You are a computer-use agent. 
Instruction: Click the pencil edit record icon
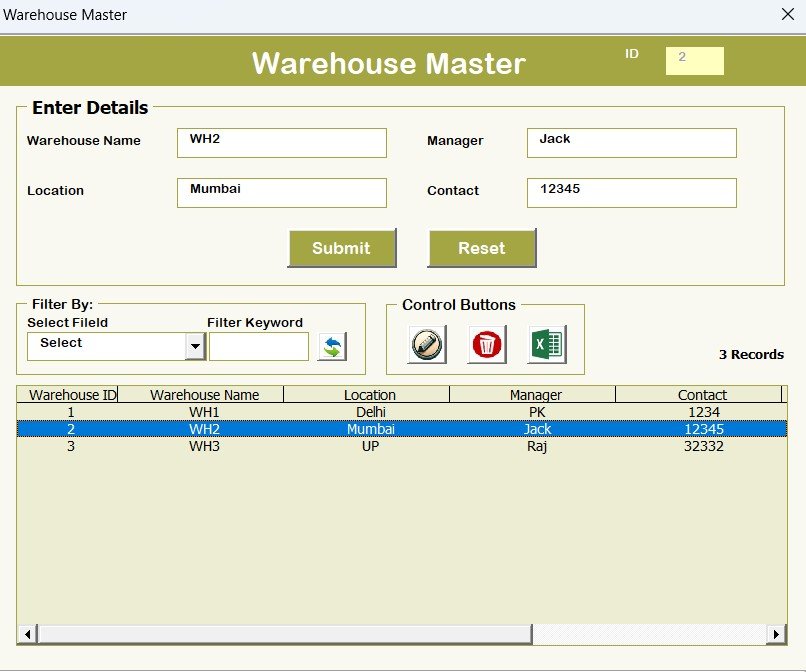point(426,345)
